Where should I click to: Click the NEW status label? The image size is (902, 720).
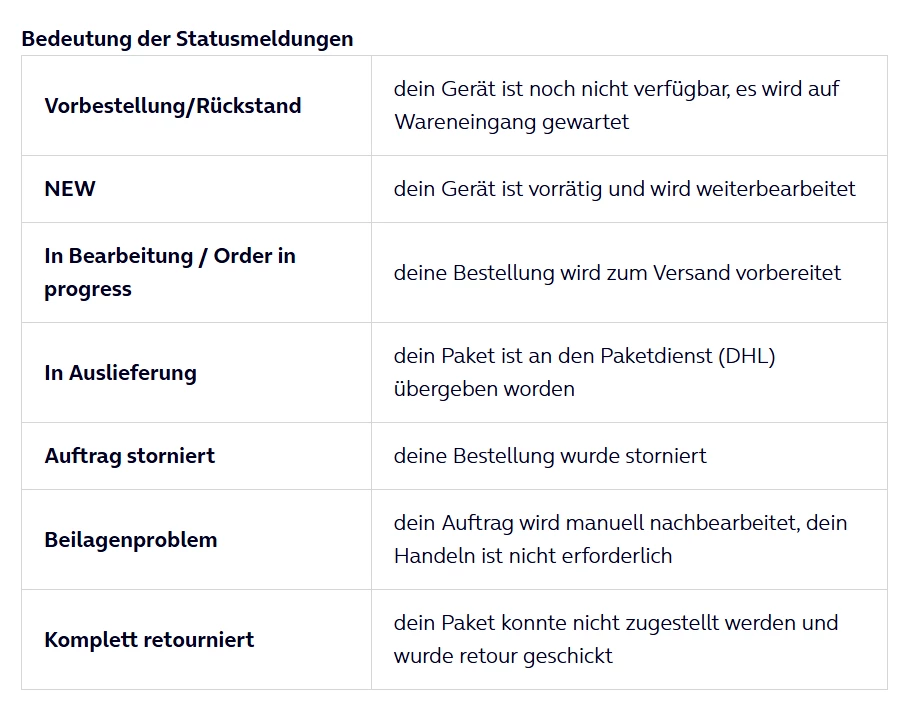(x=70, y=189)
